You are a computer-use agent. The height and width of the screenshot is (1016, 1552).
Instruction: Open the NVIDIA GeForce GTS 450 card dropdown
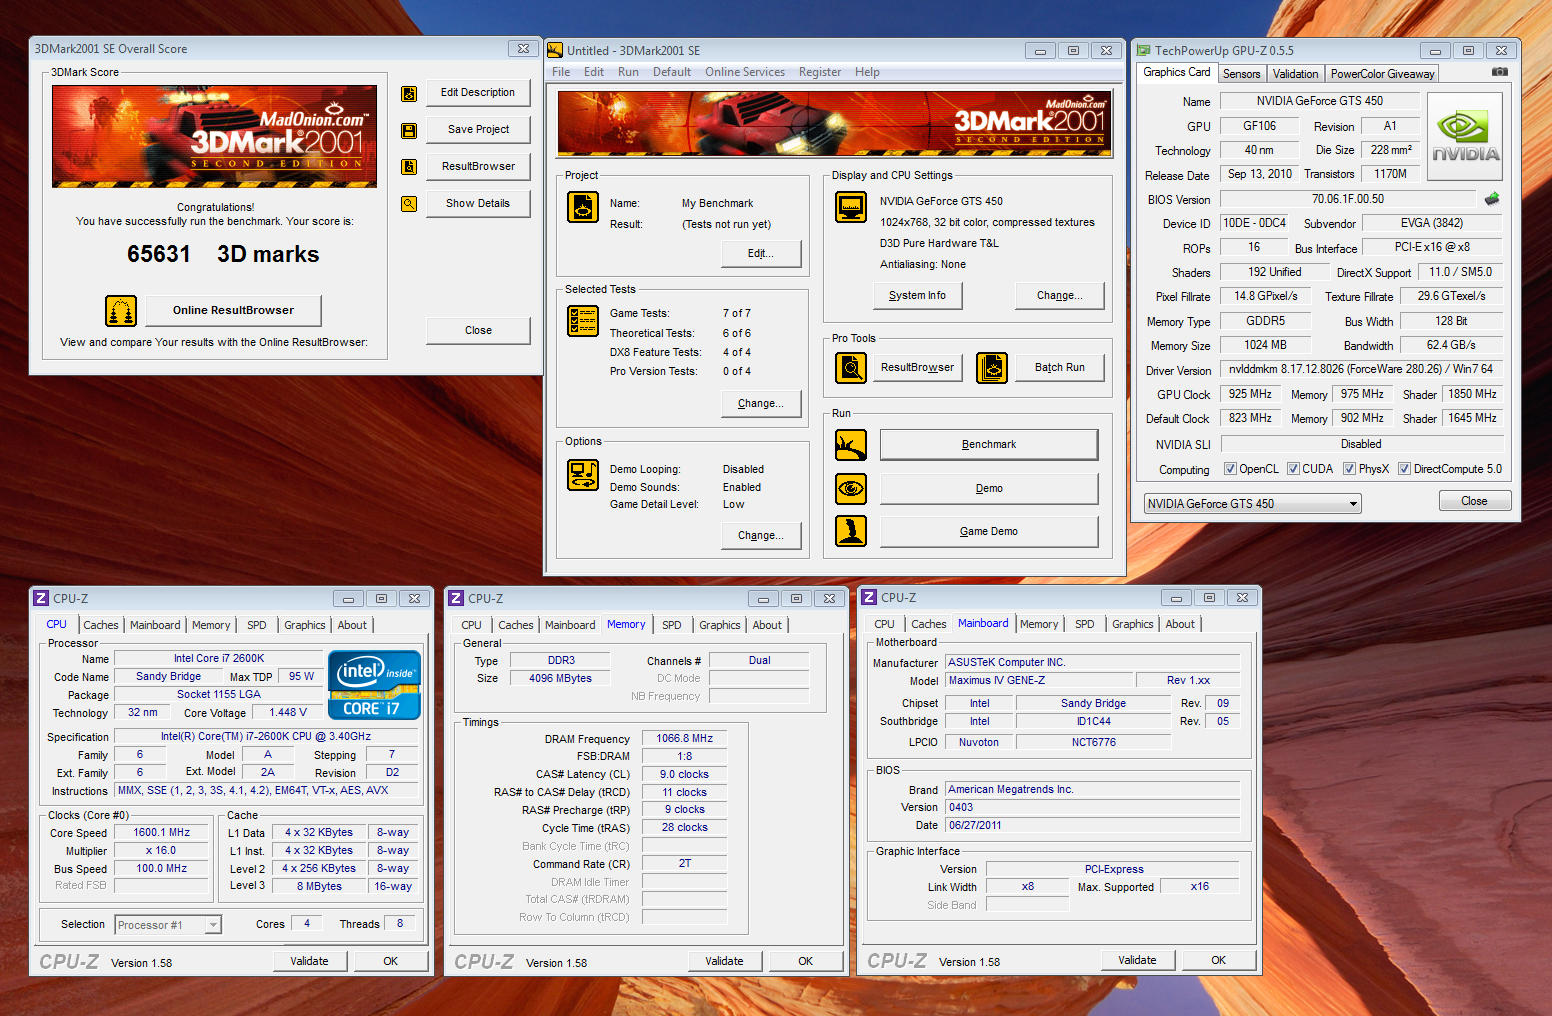1253,504
